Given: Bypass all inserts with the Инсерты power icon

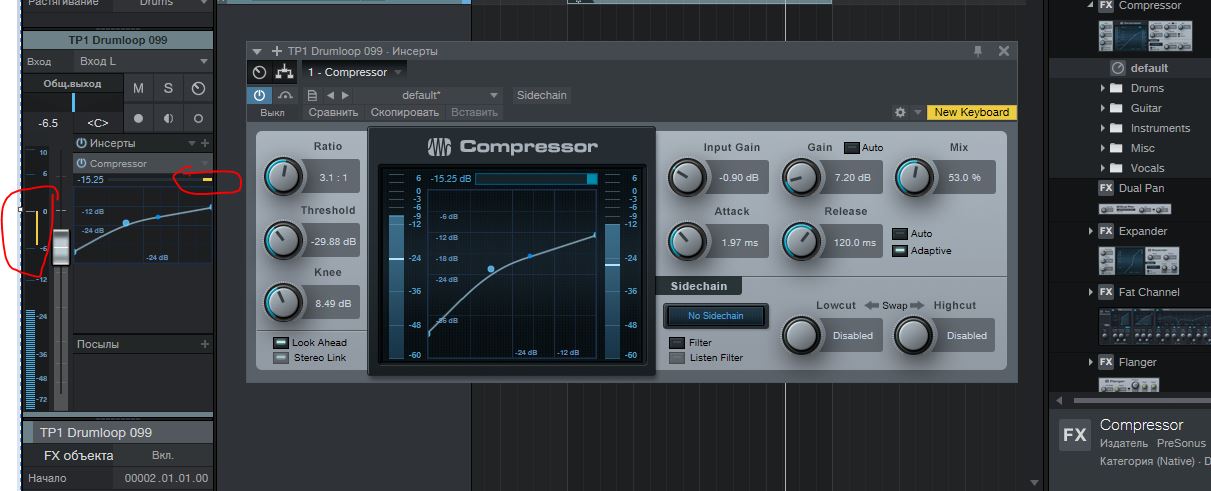Looking at the screenshot, I should [81, 143].
